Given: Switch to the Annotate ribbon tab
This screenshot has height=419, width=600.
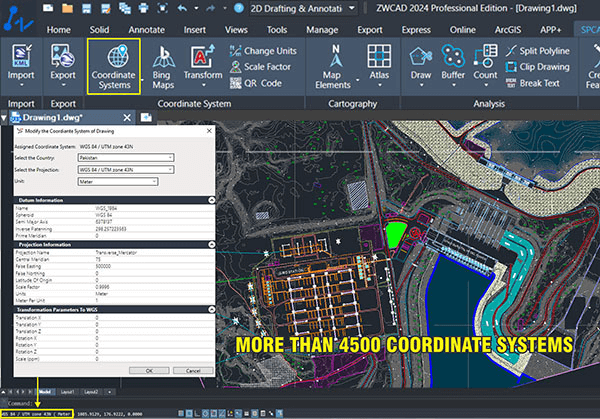Looking at the screenshot, I should click(x=147, y=30).
